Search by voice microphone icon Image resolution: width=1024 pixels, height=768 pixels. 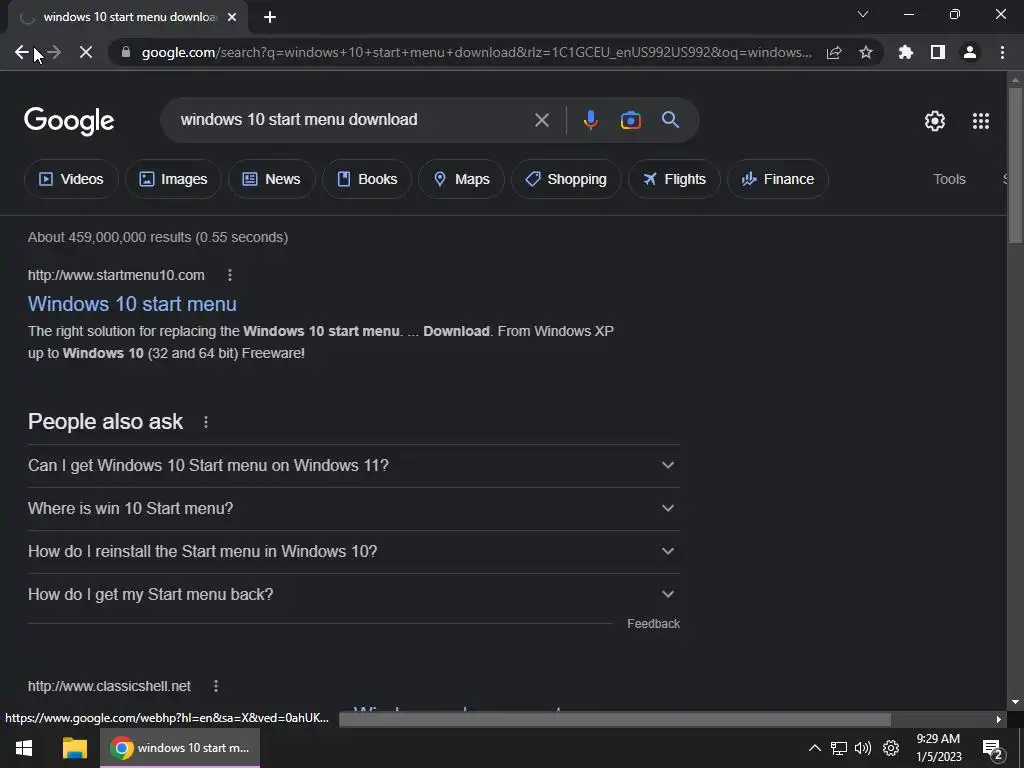(x=590, y=120)
